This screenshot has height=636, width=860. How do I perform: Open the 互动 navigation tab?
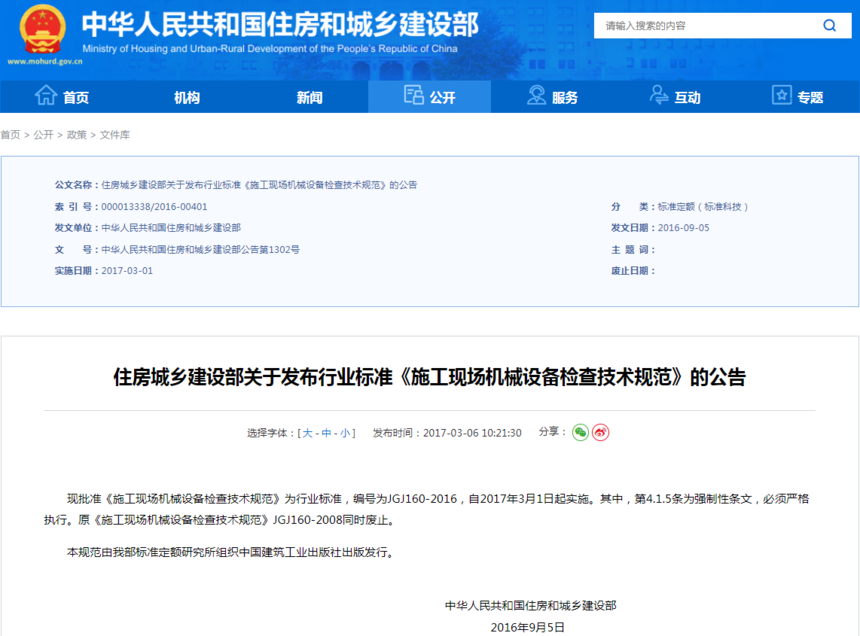(675, 97)
